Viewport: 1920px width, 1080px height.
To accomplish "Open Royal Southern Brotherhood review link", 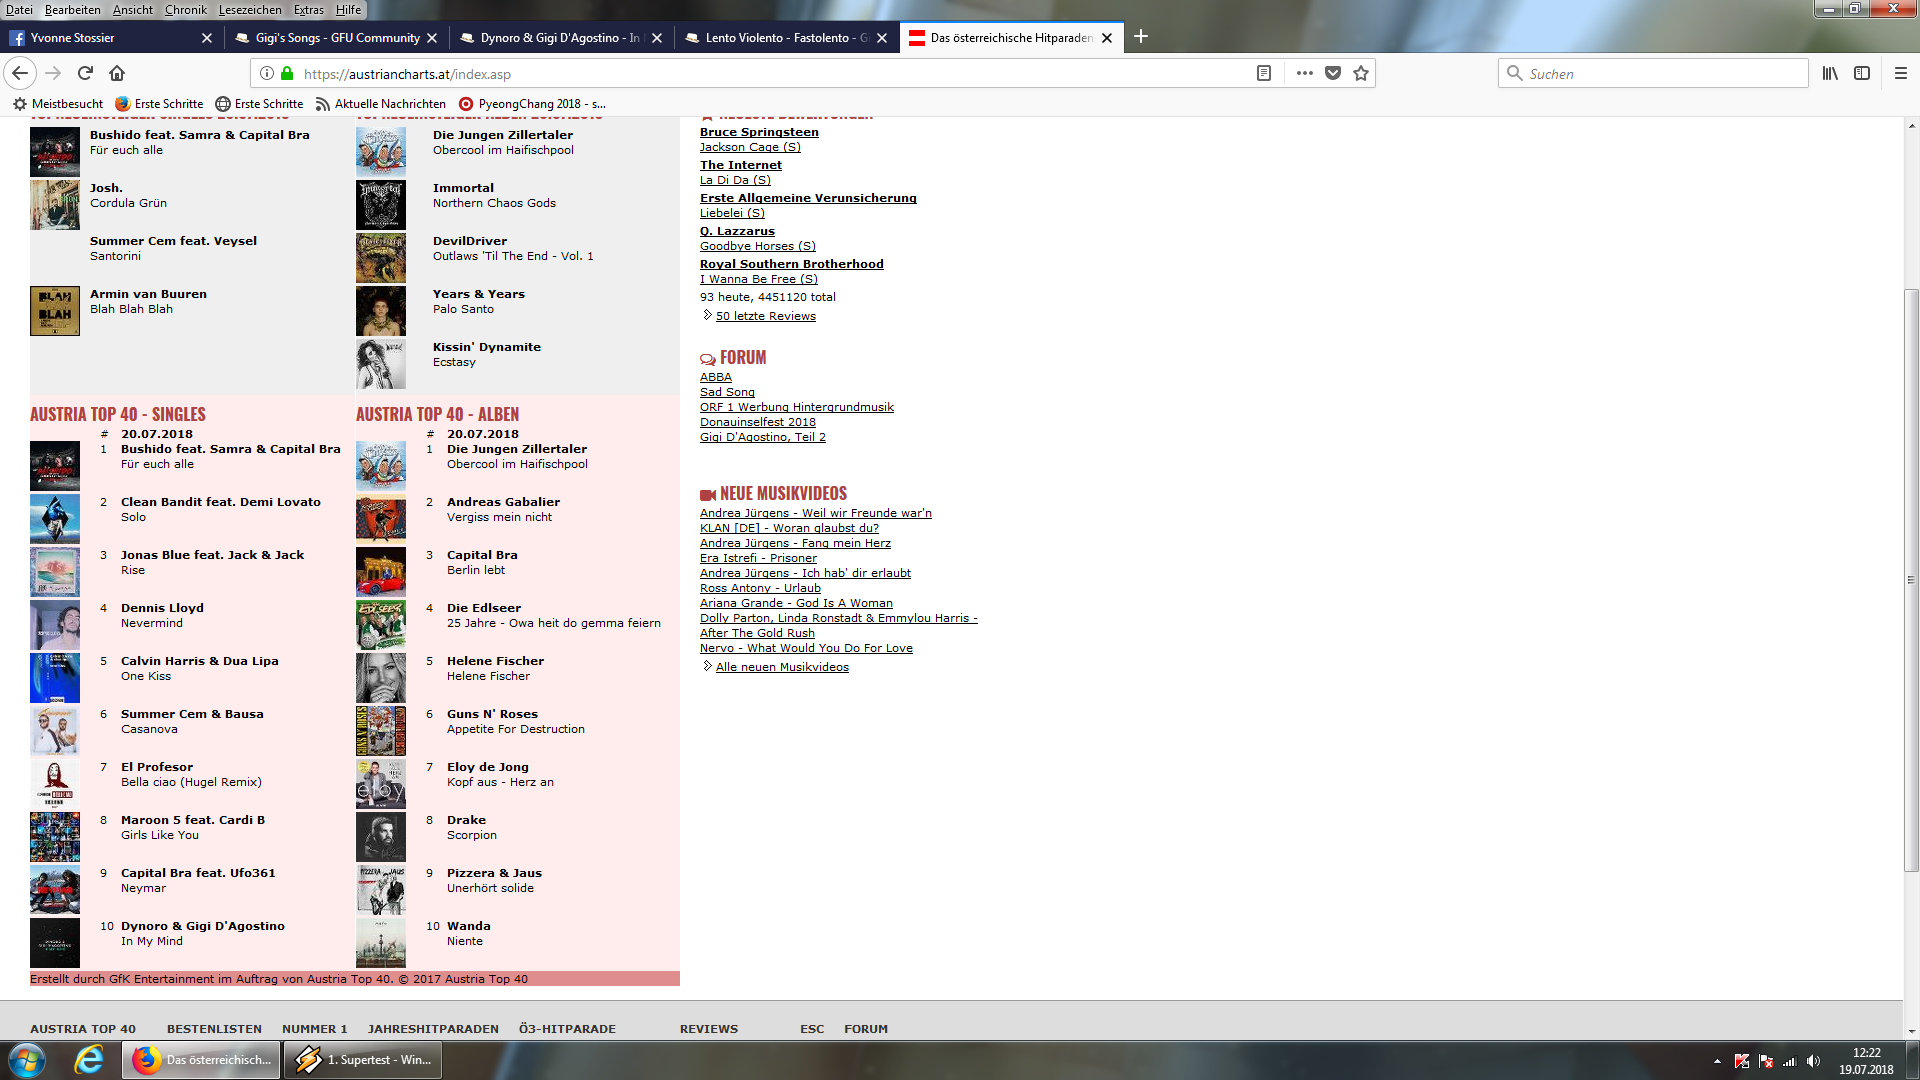I will point(792,264).
